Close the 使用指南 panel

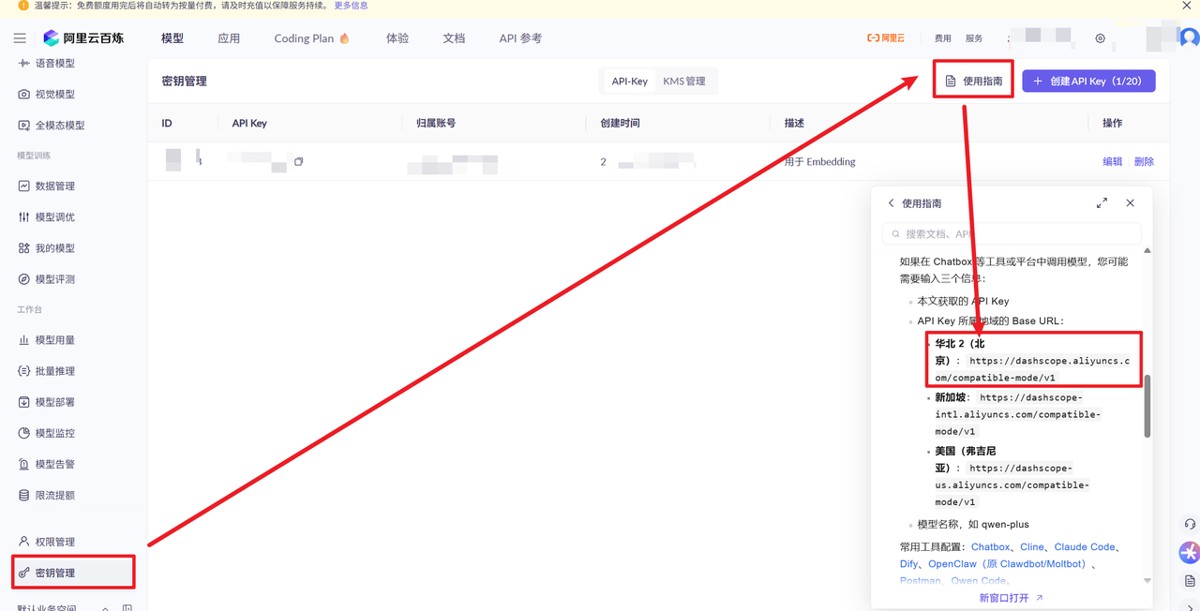click(1130, 203)
